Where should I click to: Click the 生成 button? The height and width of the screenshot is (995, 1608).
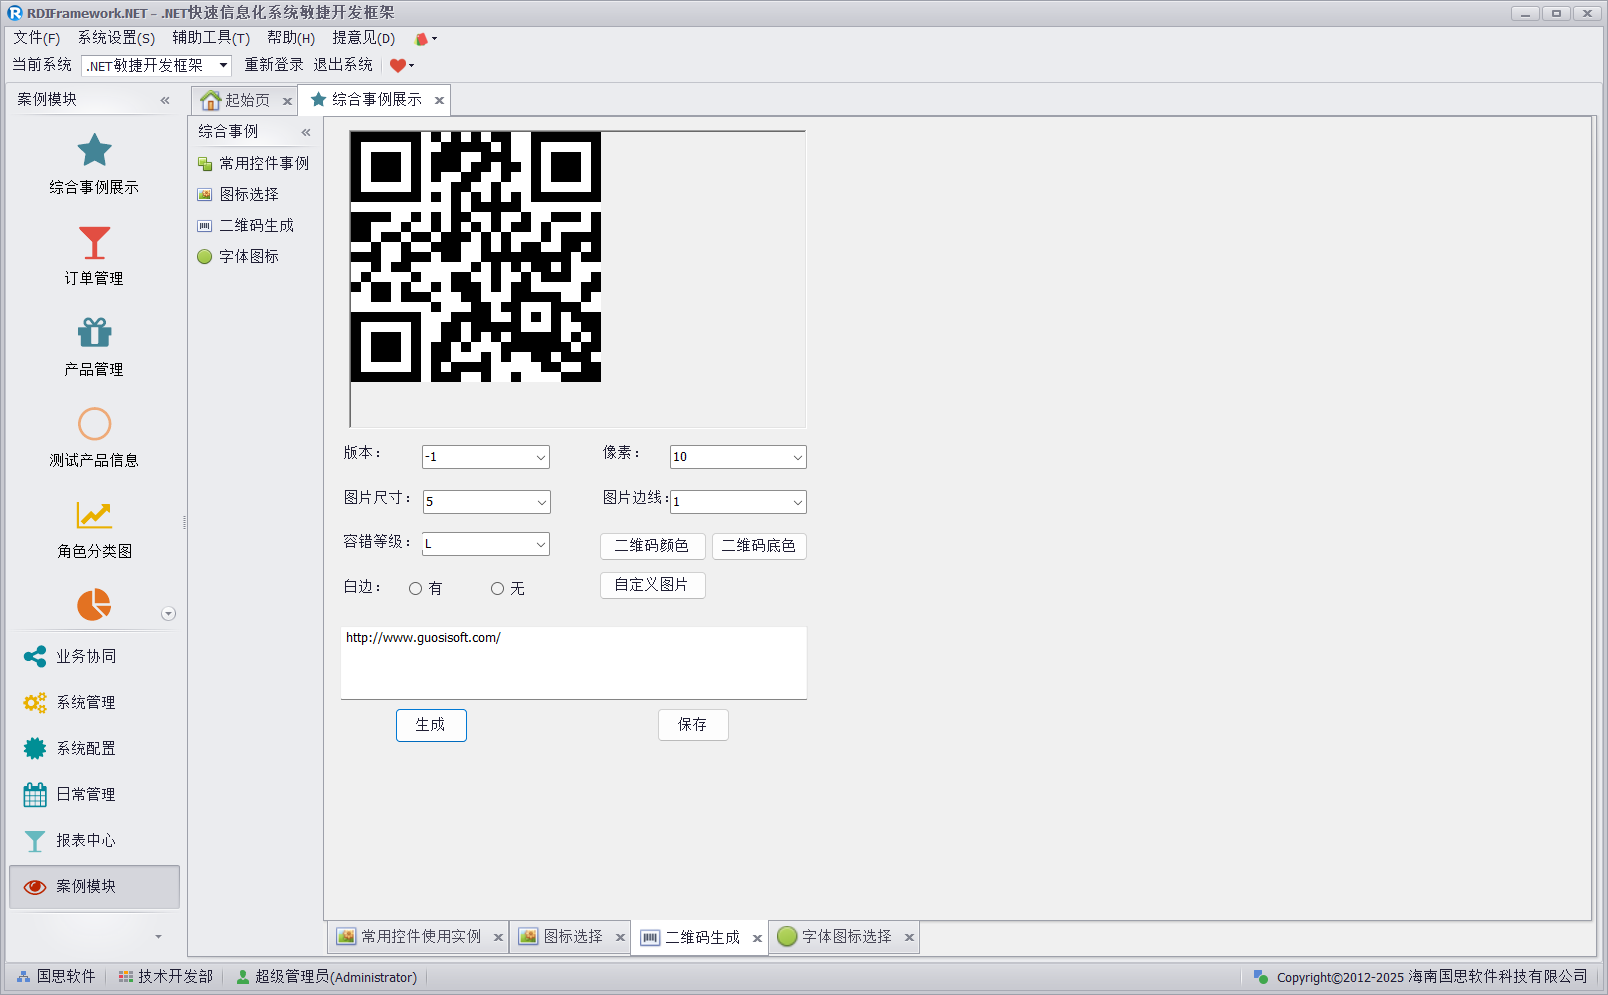[x=431, y=725]
